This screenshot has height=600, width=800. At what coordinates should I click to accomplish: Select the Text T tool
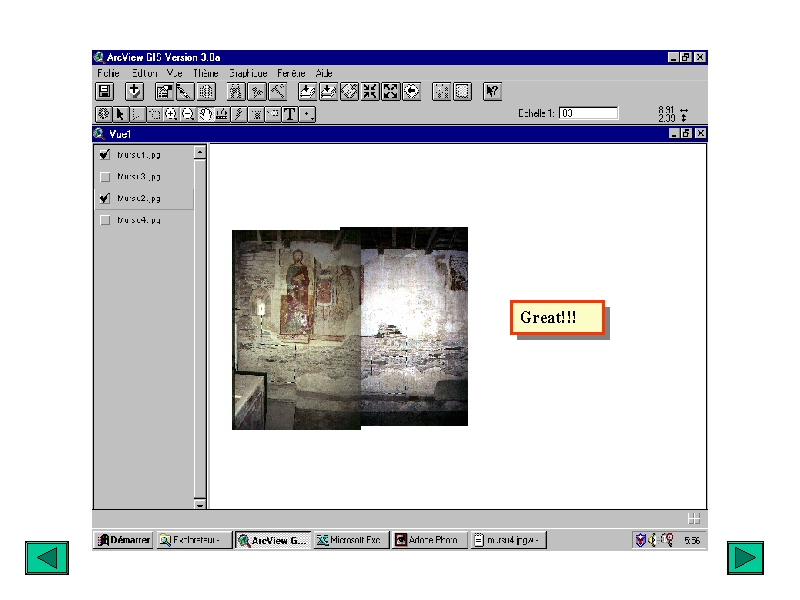click(x=290, y=114)
